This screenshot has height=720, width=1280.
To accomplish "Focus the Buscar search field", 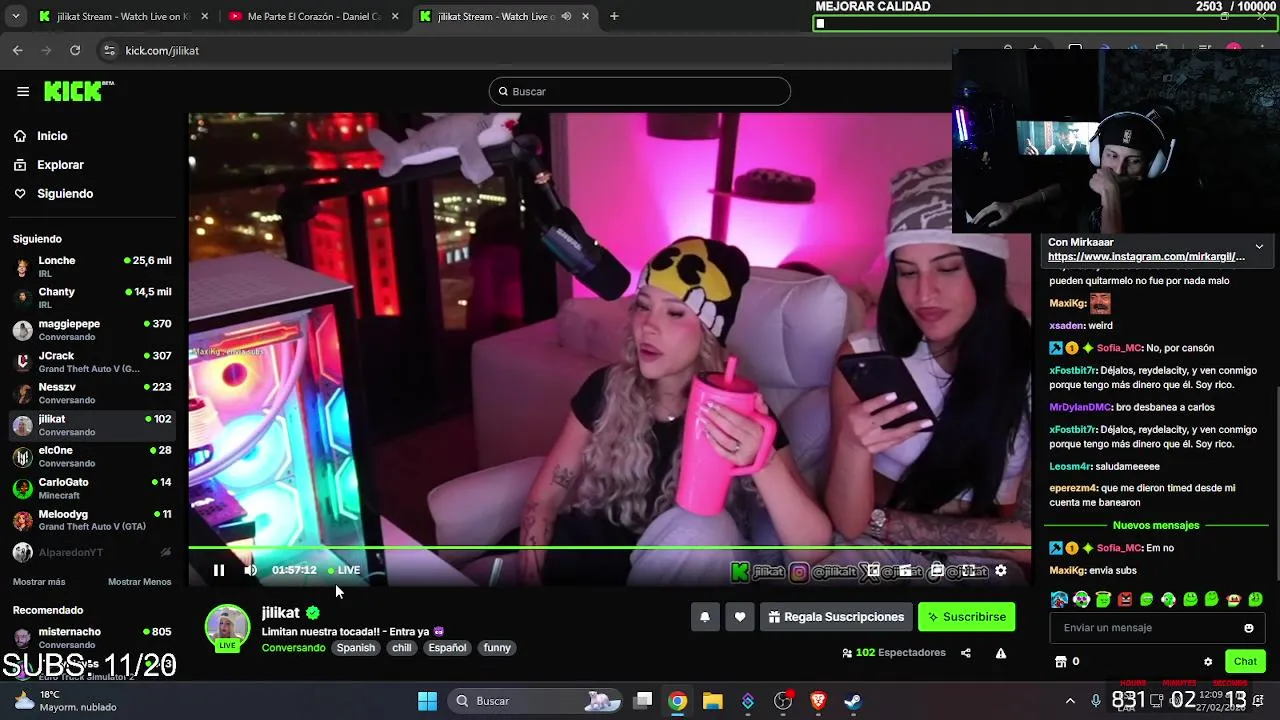I will coord(640,91).
